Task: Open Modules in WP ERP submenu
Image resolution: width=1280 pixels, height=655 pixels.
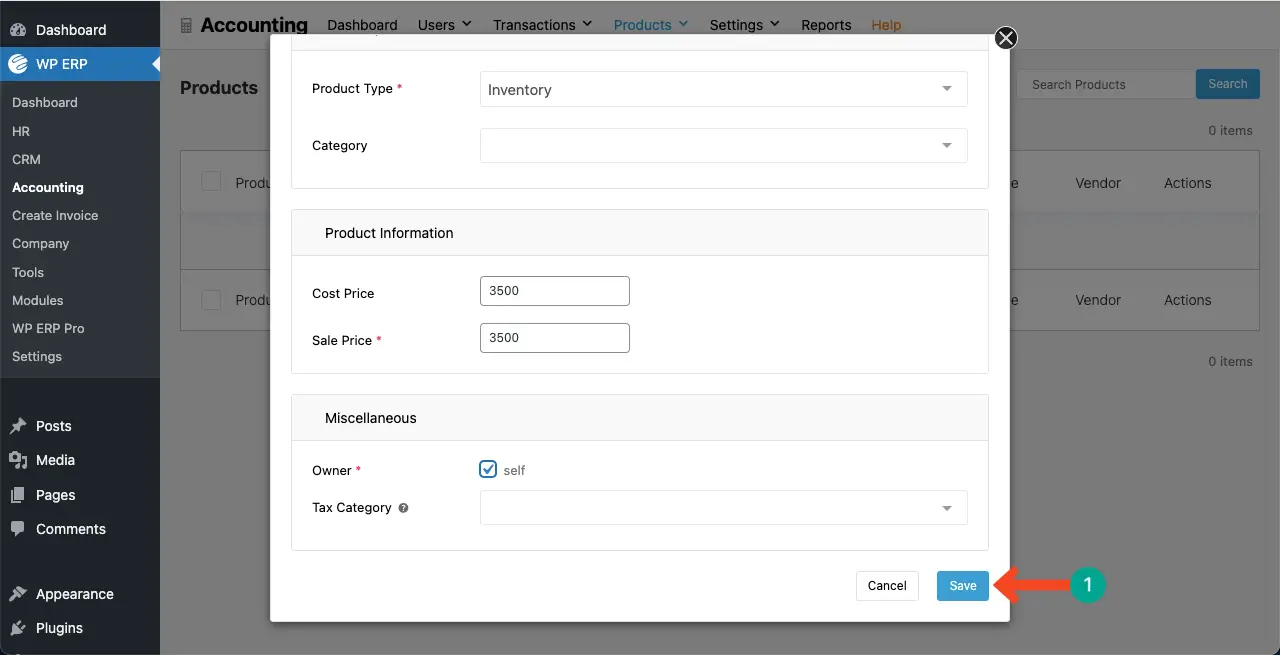Action: pyautogui.click(x=38, y=300)
